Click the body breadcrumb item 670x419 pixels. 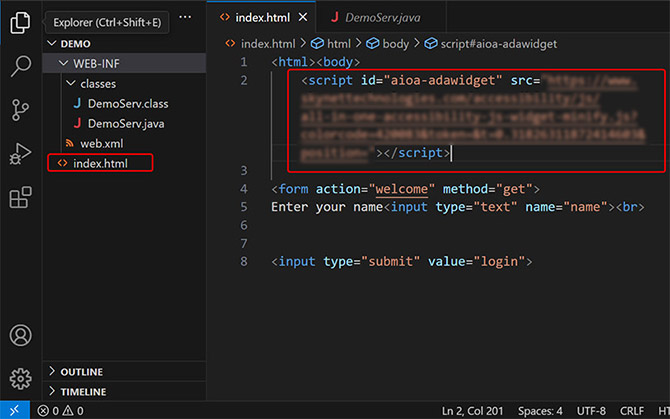click(395, 44)
